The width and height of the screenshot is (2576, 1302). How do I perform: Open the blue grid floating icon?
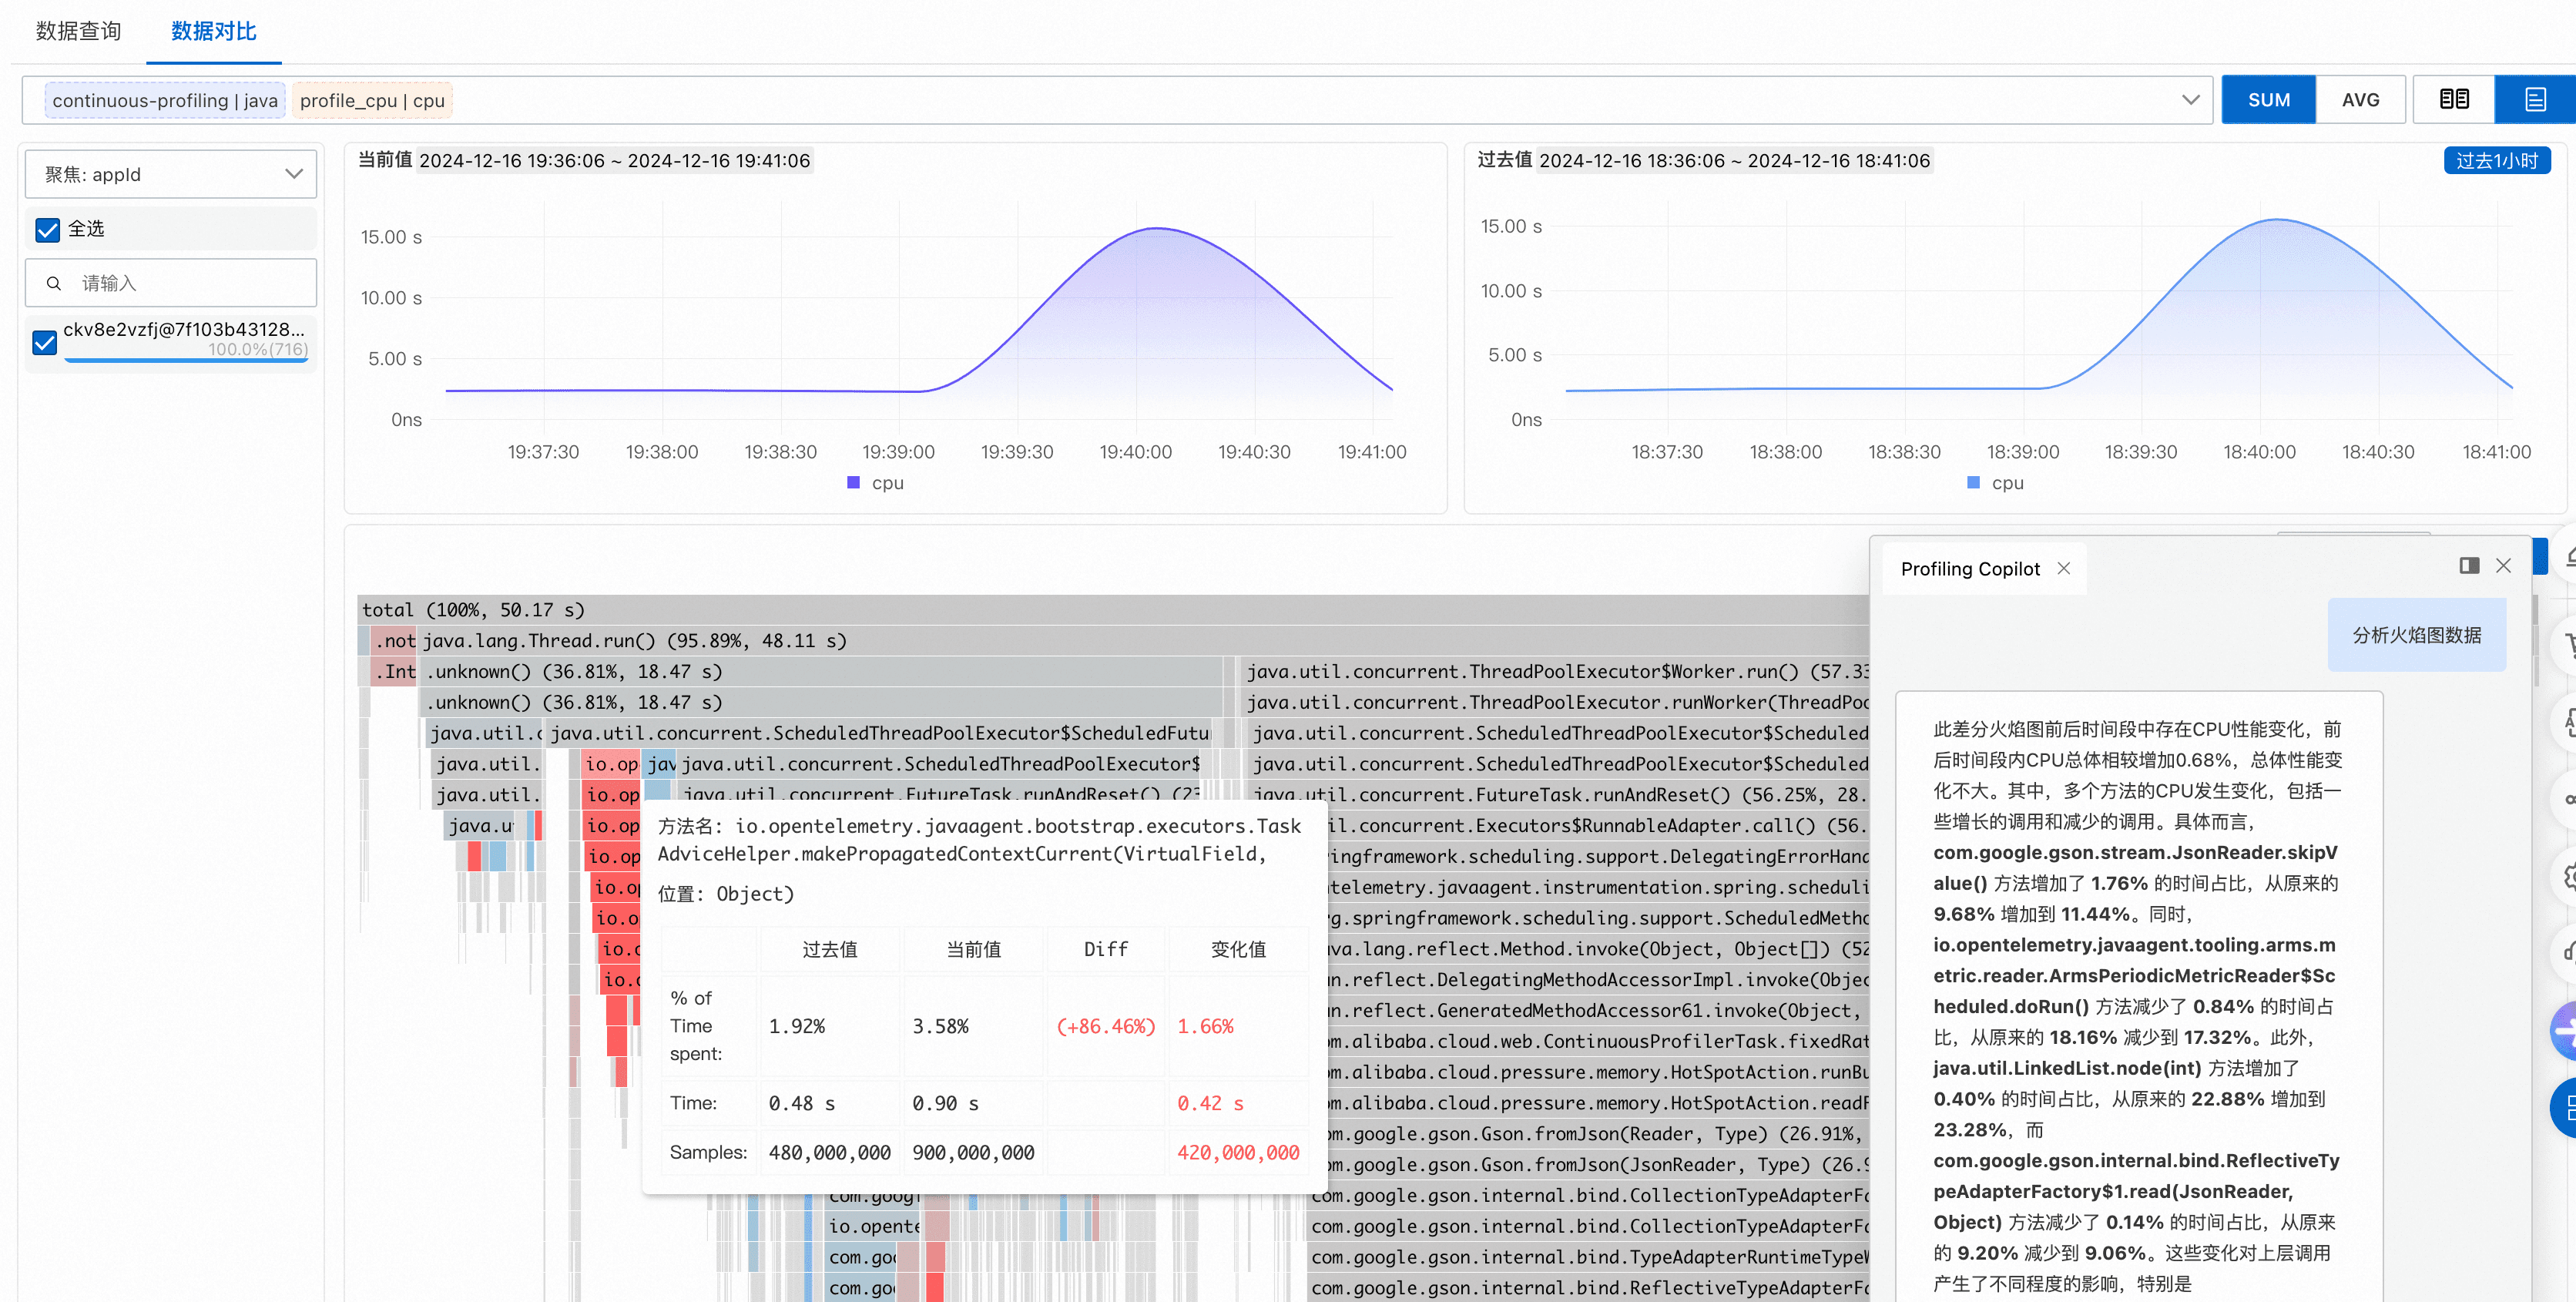pyautogui.click(x=2566, y=1108)
